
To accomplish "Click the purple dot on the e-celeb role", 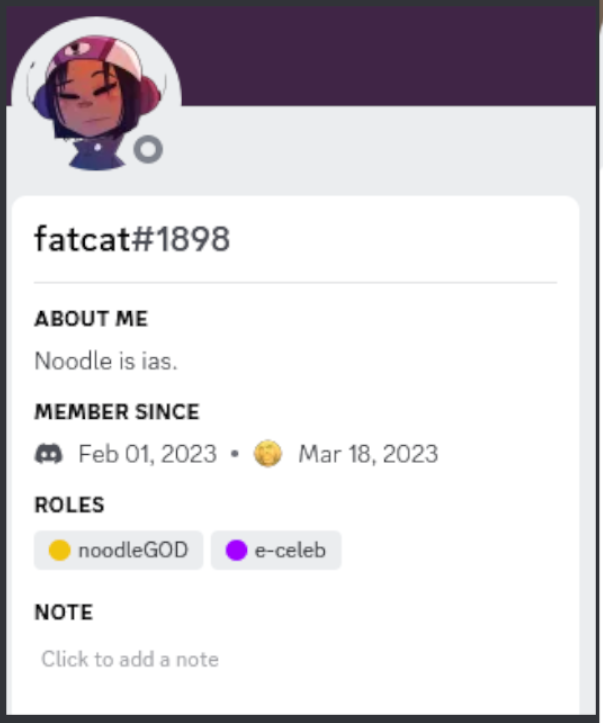I will click(x=236, y=550).
